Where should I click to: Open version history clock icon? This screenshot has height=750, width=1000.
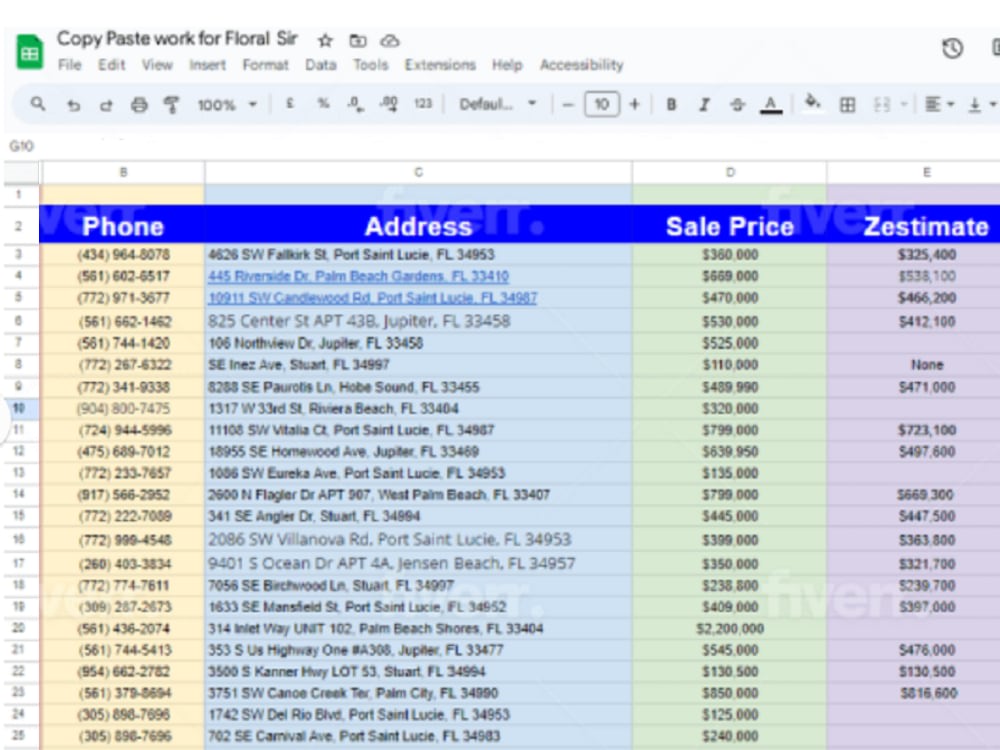pyautogui.click(x=952, y=48)
